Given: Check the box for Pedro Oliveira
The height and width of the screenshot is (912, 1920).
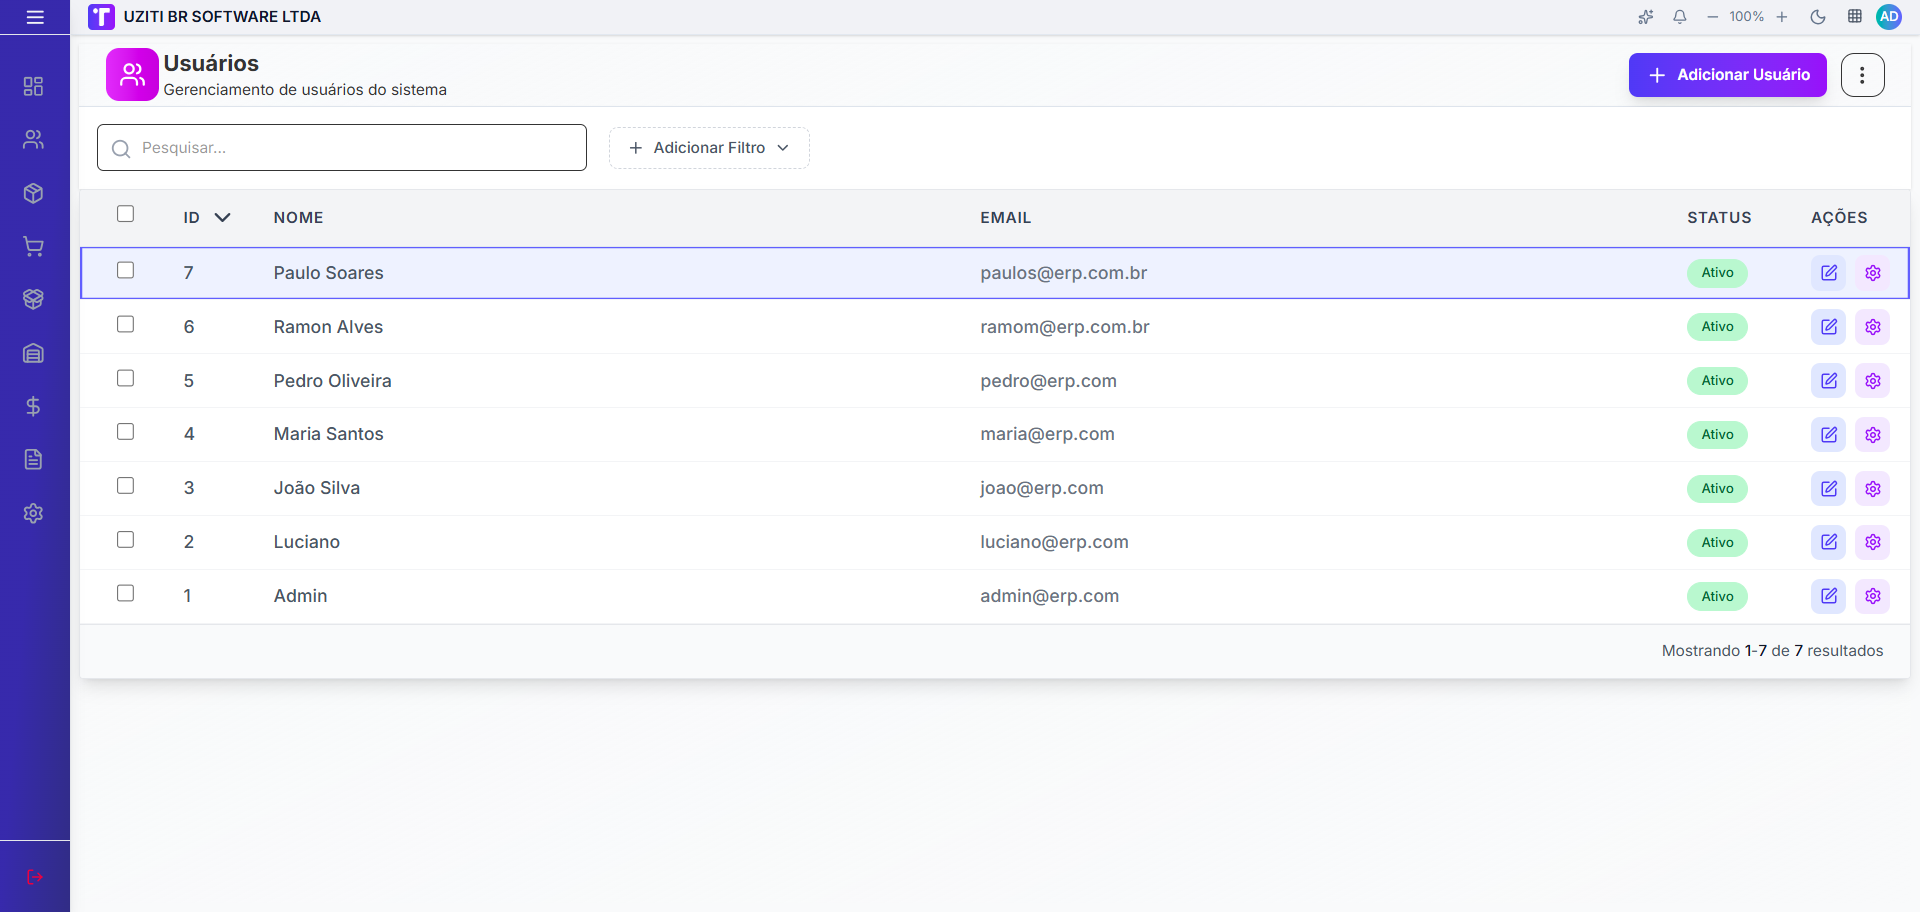Looking at the screenshot, I should coord(125,378).
